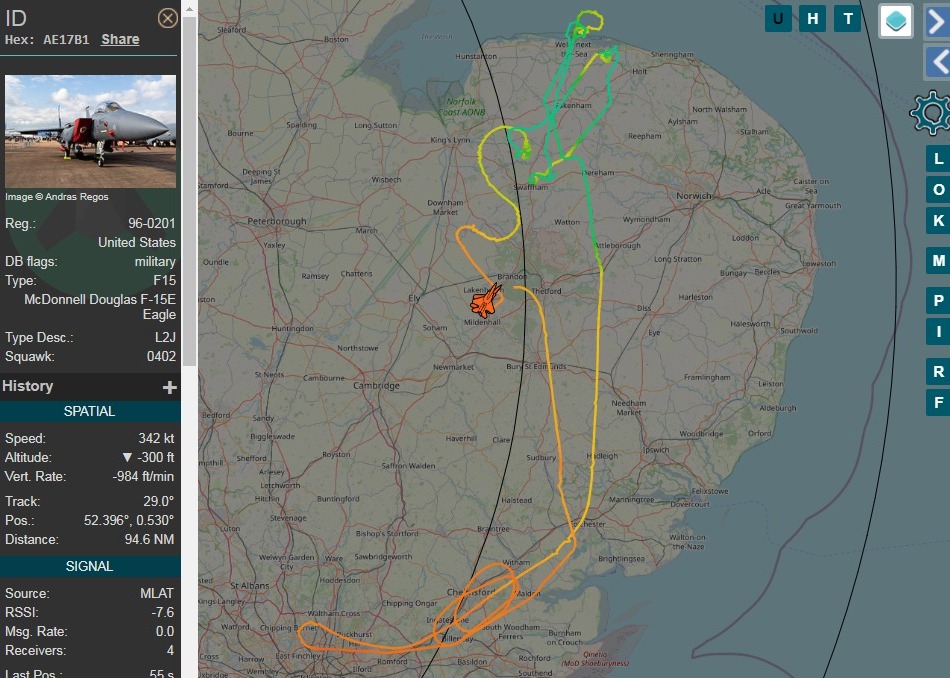Viewport: 950px width, 678px height.
Task: Open the map layers selector icon
Action: [895, 21]
